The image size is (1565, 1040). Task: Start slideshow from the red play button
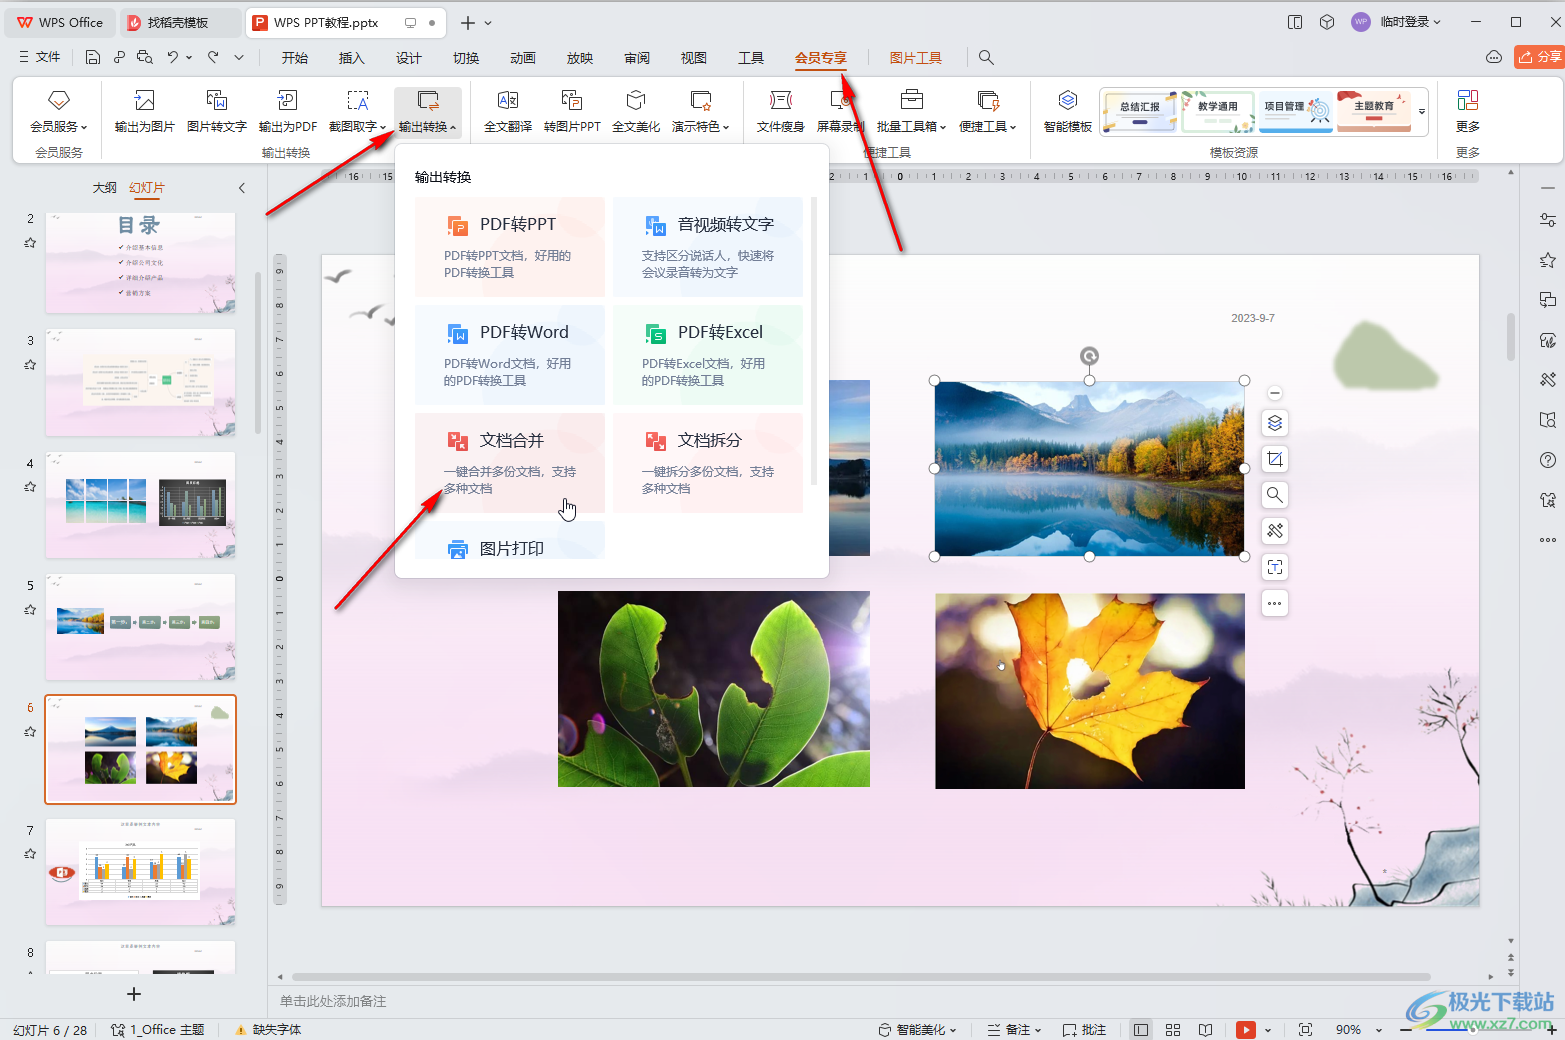point(1246,1029)
